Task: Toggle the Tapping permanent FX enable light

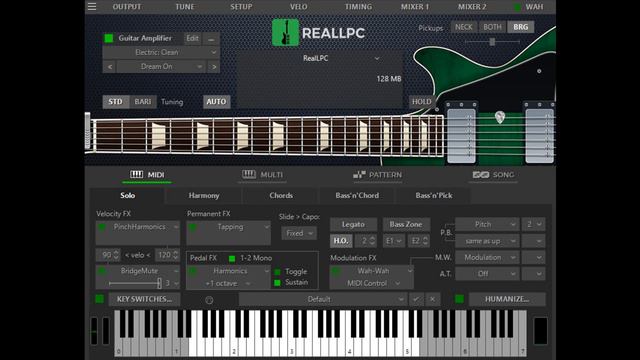Action: [x=193, y=227]
